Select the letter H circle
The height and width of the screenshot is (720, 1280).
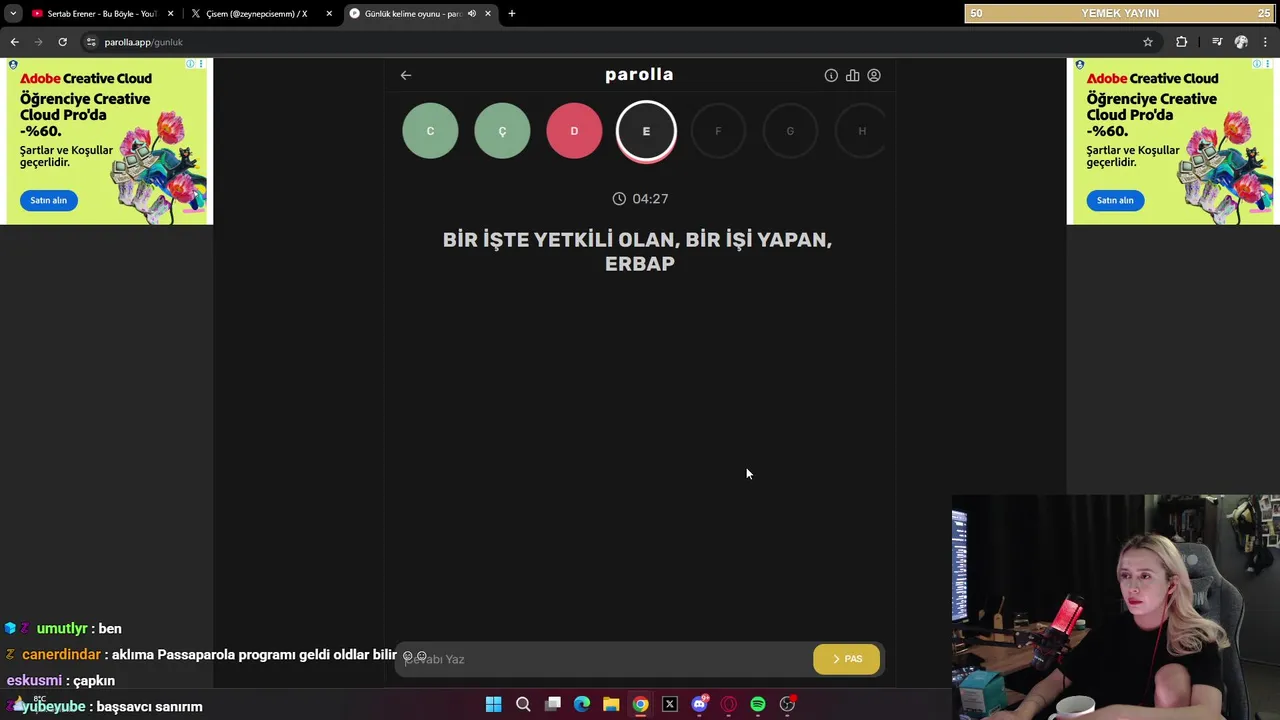point(860,131)
